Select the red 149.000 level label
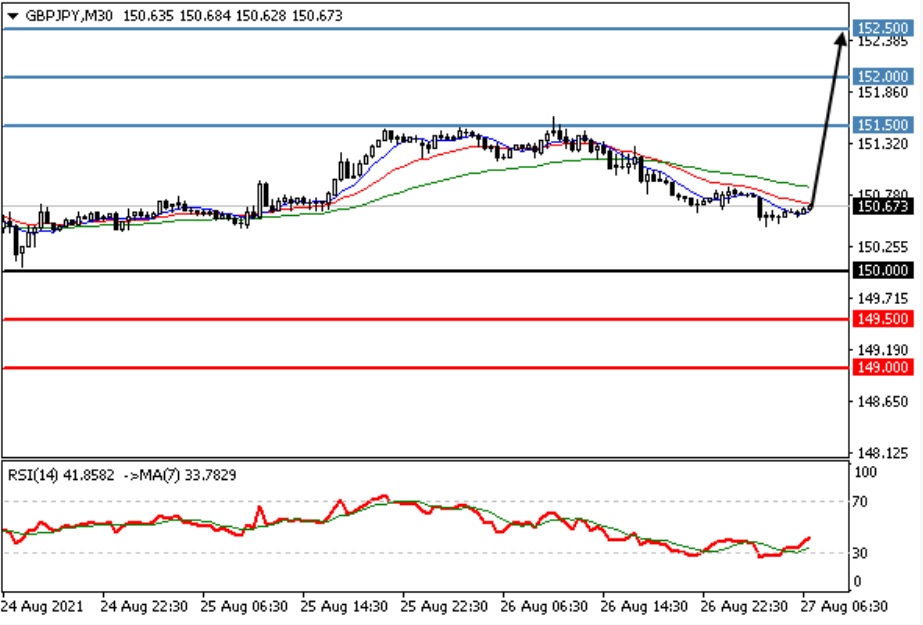This screenshot has height=625, width=923. point(882,367)
